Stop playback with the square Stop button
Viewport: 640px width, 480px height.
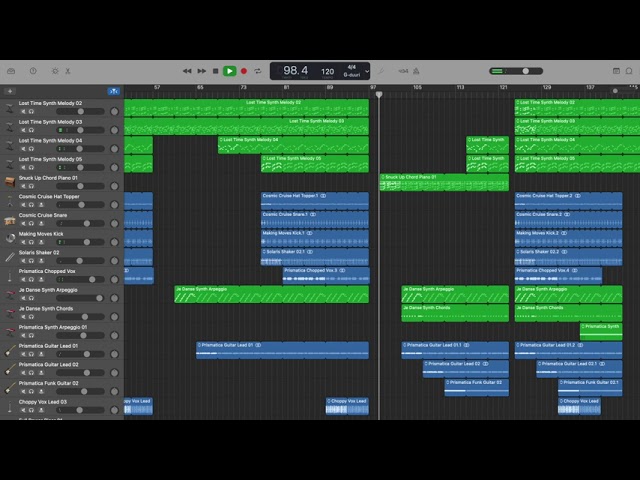click(x=216, y=71)
